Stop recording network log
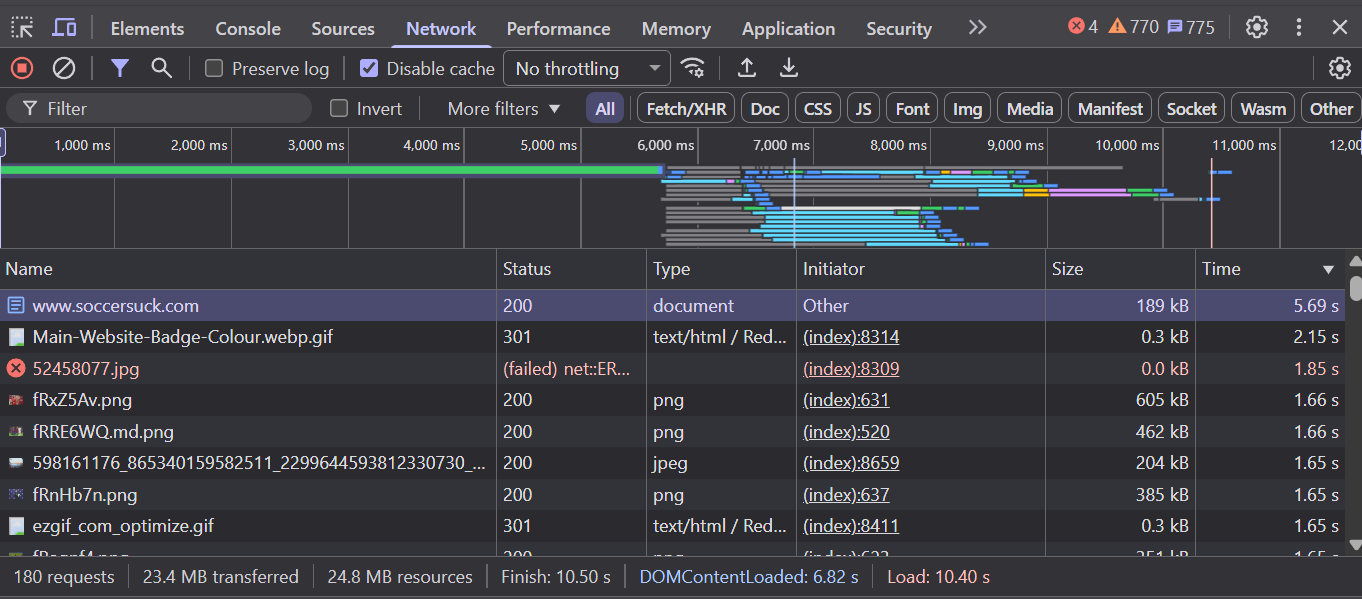1362x599 pixels. 22,68
